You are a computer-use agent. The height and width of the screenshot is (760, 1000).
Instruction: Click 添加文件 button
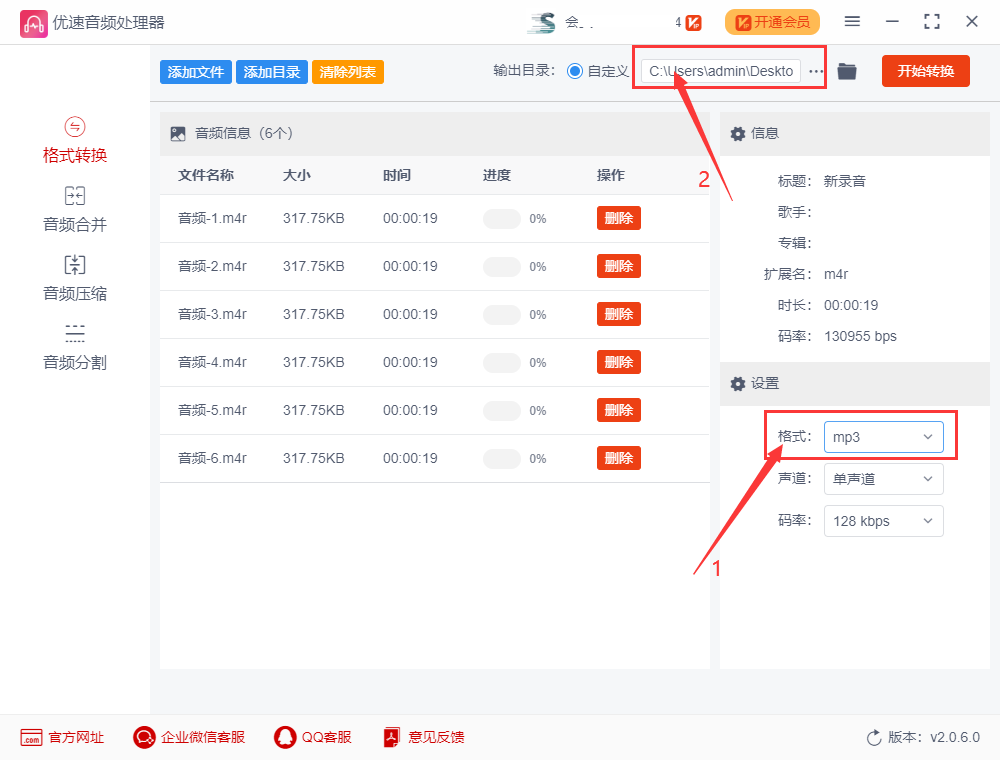point(196,72)
